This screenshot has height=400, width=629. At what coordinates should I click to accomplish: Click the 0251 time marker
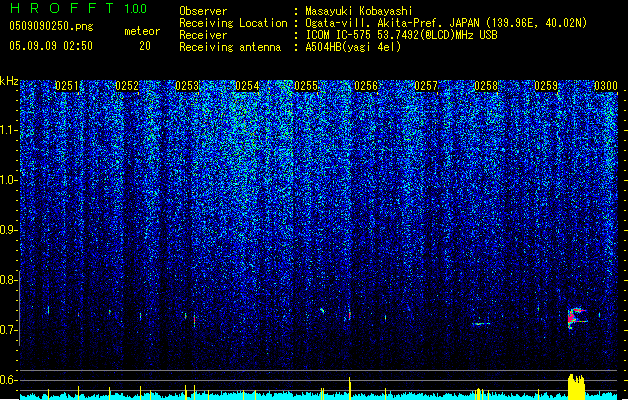pyautogui.click(x=67, y=86)
